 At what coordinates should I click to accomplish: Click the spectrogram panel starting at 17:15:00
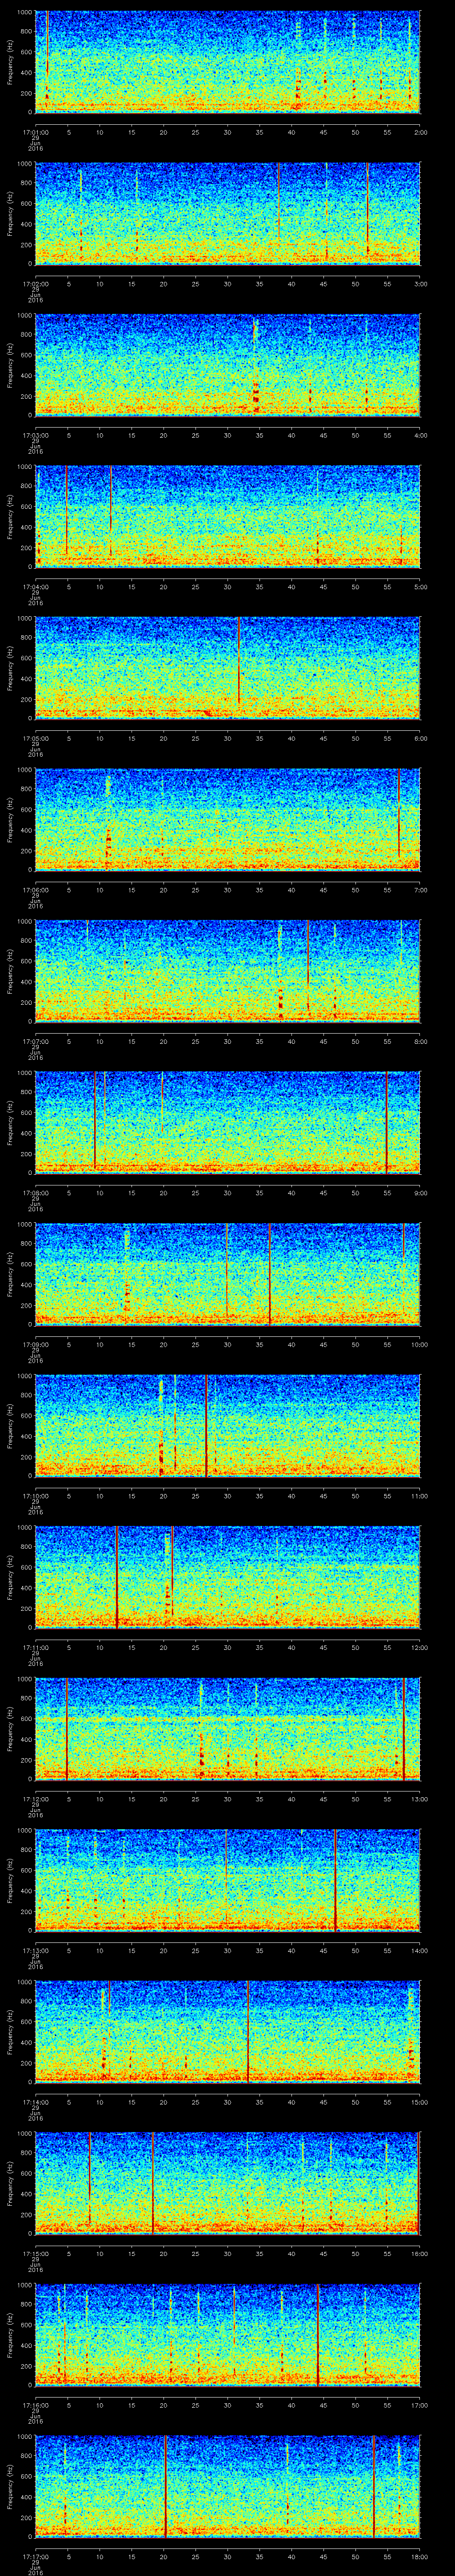pos(228,2183)
